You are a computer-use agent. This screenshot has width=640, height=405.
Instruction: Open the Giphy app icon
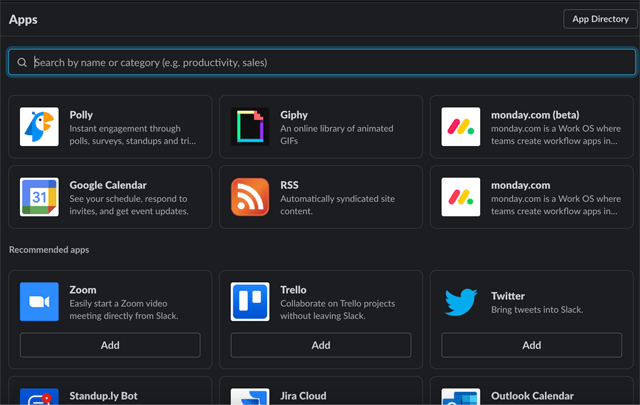[x=250, y=127]
